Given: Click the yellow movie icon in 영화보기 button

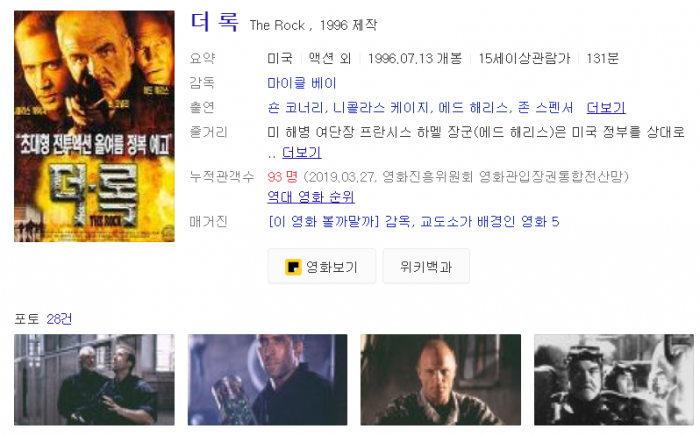Looking at the screenshot, I should (293, 267).
